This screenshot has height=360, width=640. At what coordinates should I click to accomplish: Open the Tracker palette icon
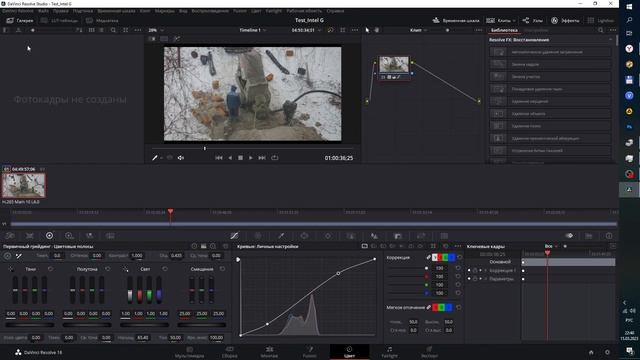(x=328, y=236)
